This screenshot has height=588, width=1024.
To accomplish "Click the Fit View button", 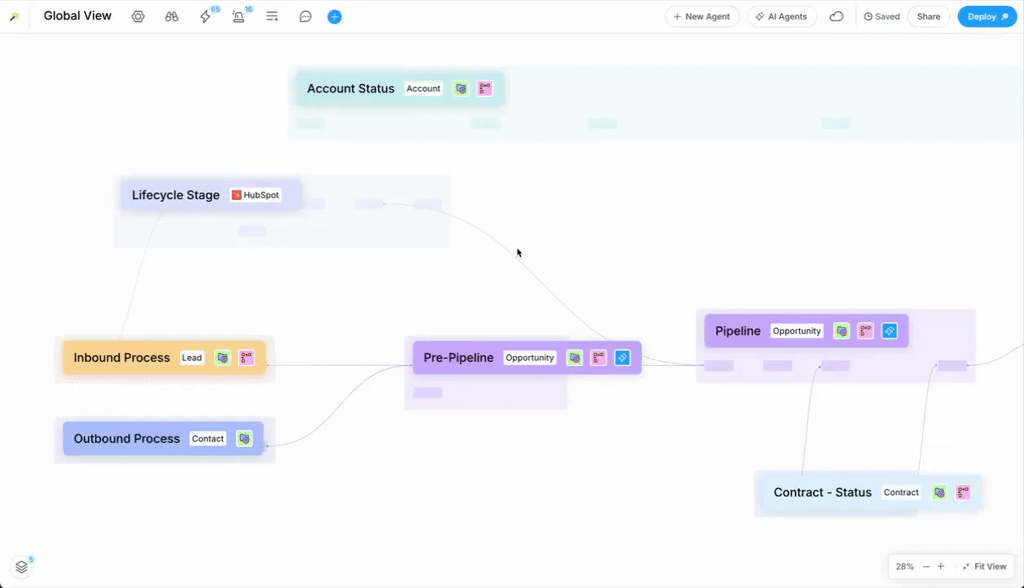I will coord(984,566).
